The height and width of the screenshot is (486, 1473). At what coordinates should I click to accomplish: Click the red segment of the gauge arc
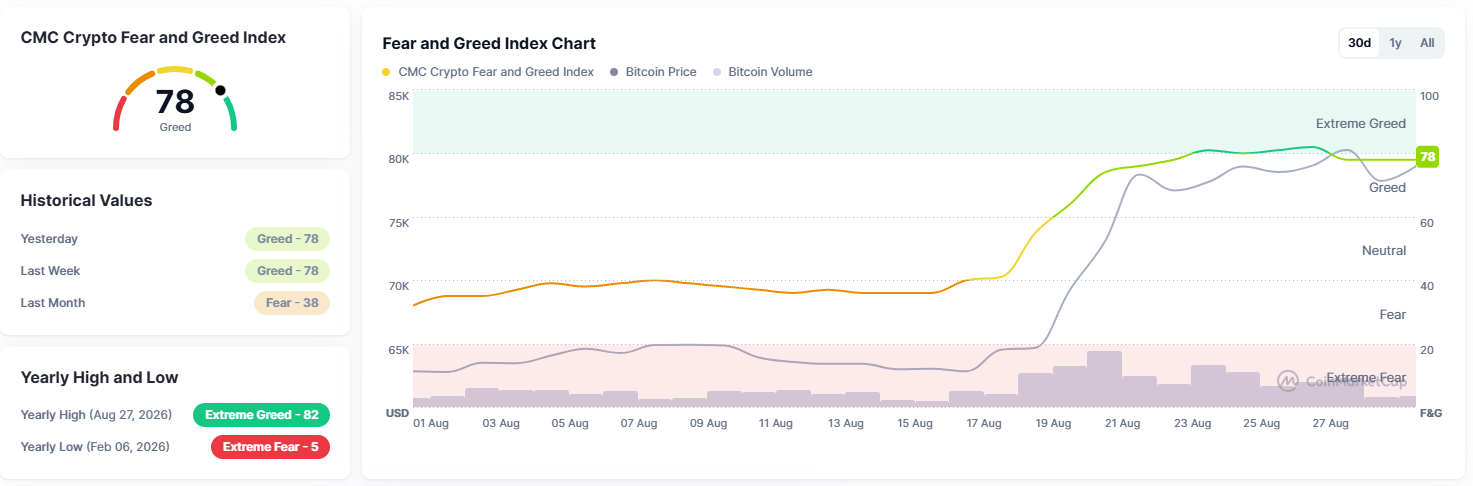pyautogui.click(x=119, y=113)
